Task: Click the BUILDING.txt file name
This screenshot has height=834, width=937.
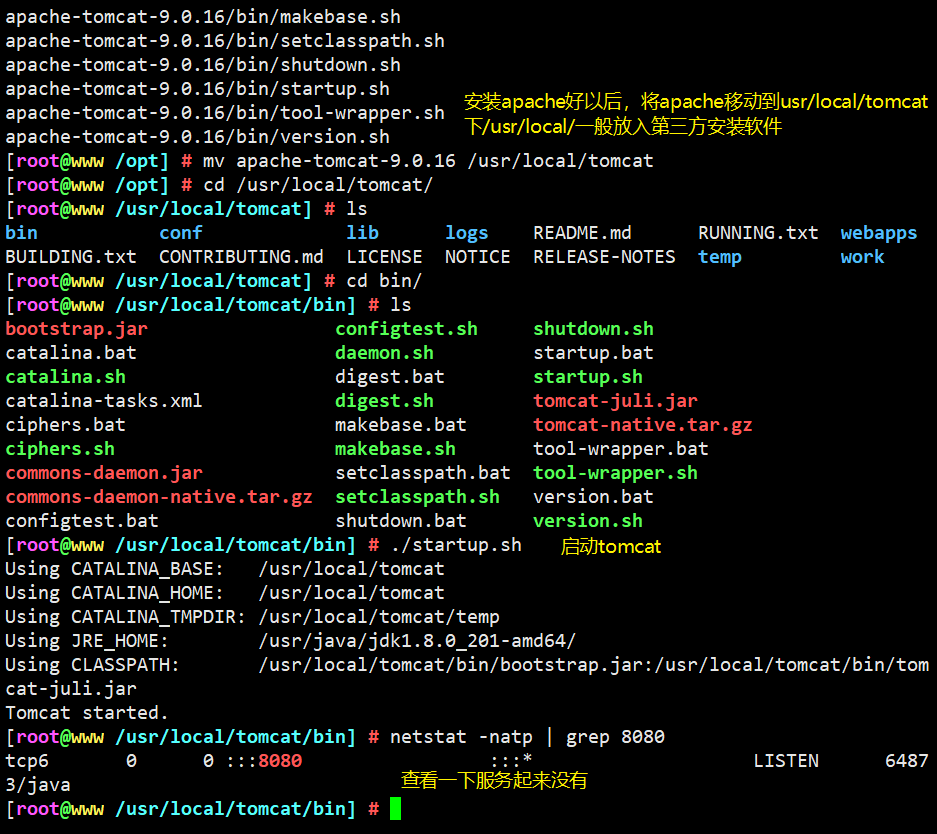Action: click(71, 257)
